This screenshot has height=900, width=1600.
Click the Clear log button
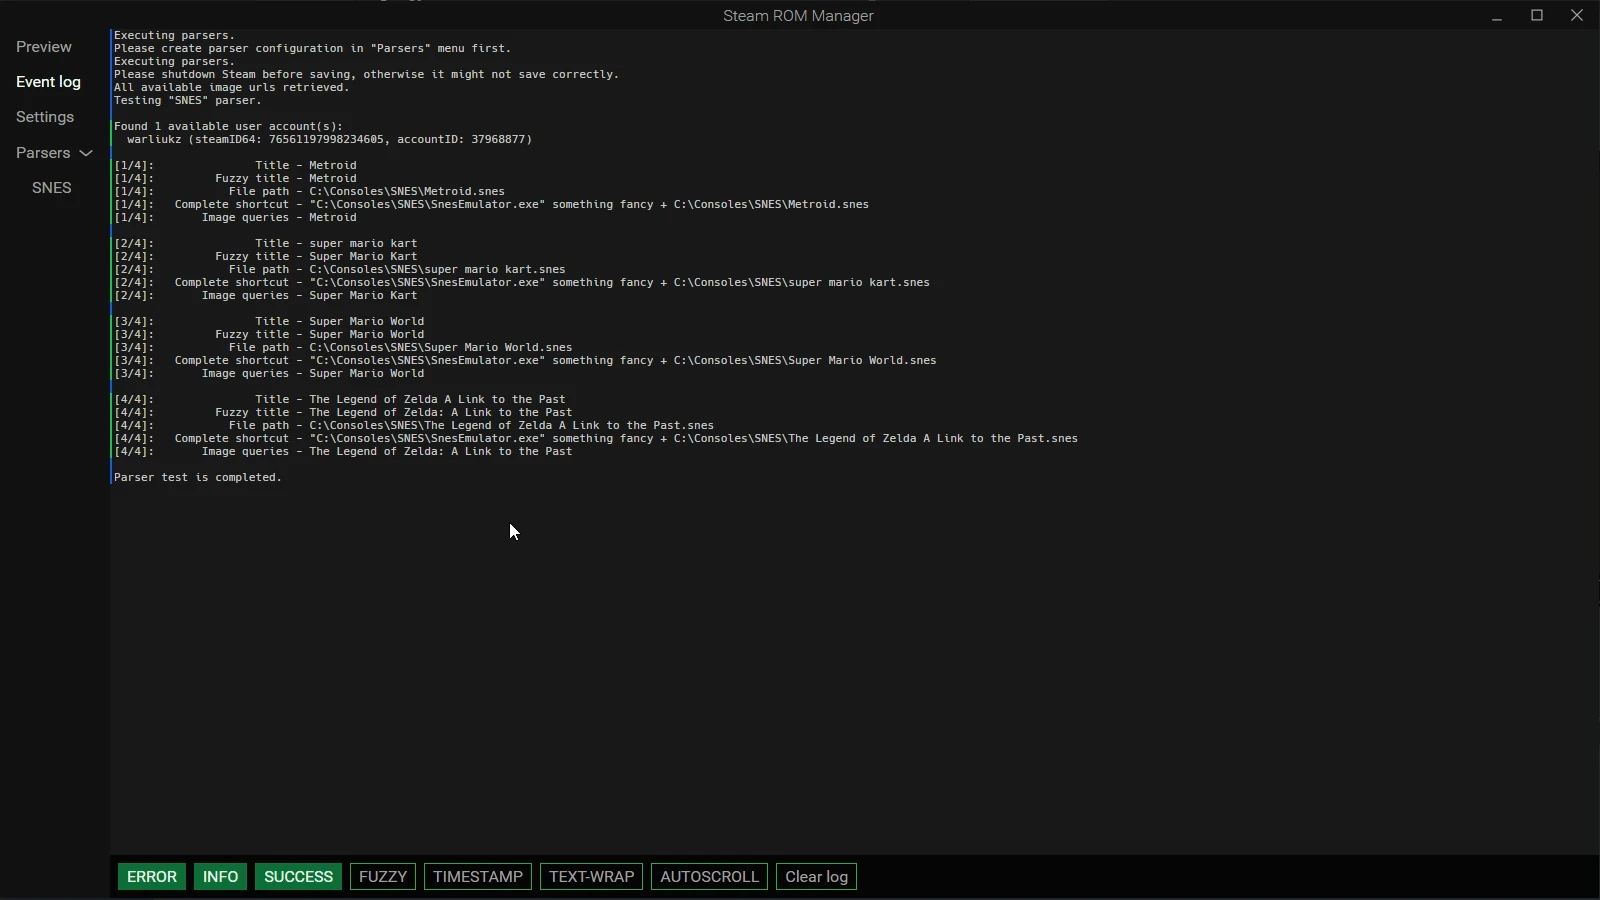[x=816, y=877]
